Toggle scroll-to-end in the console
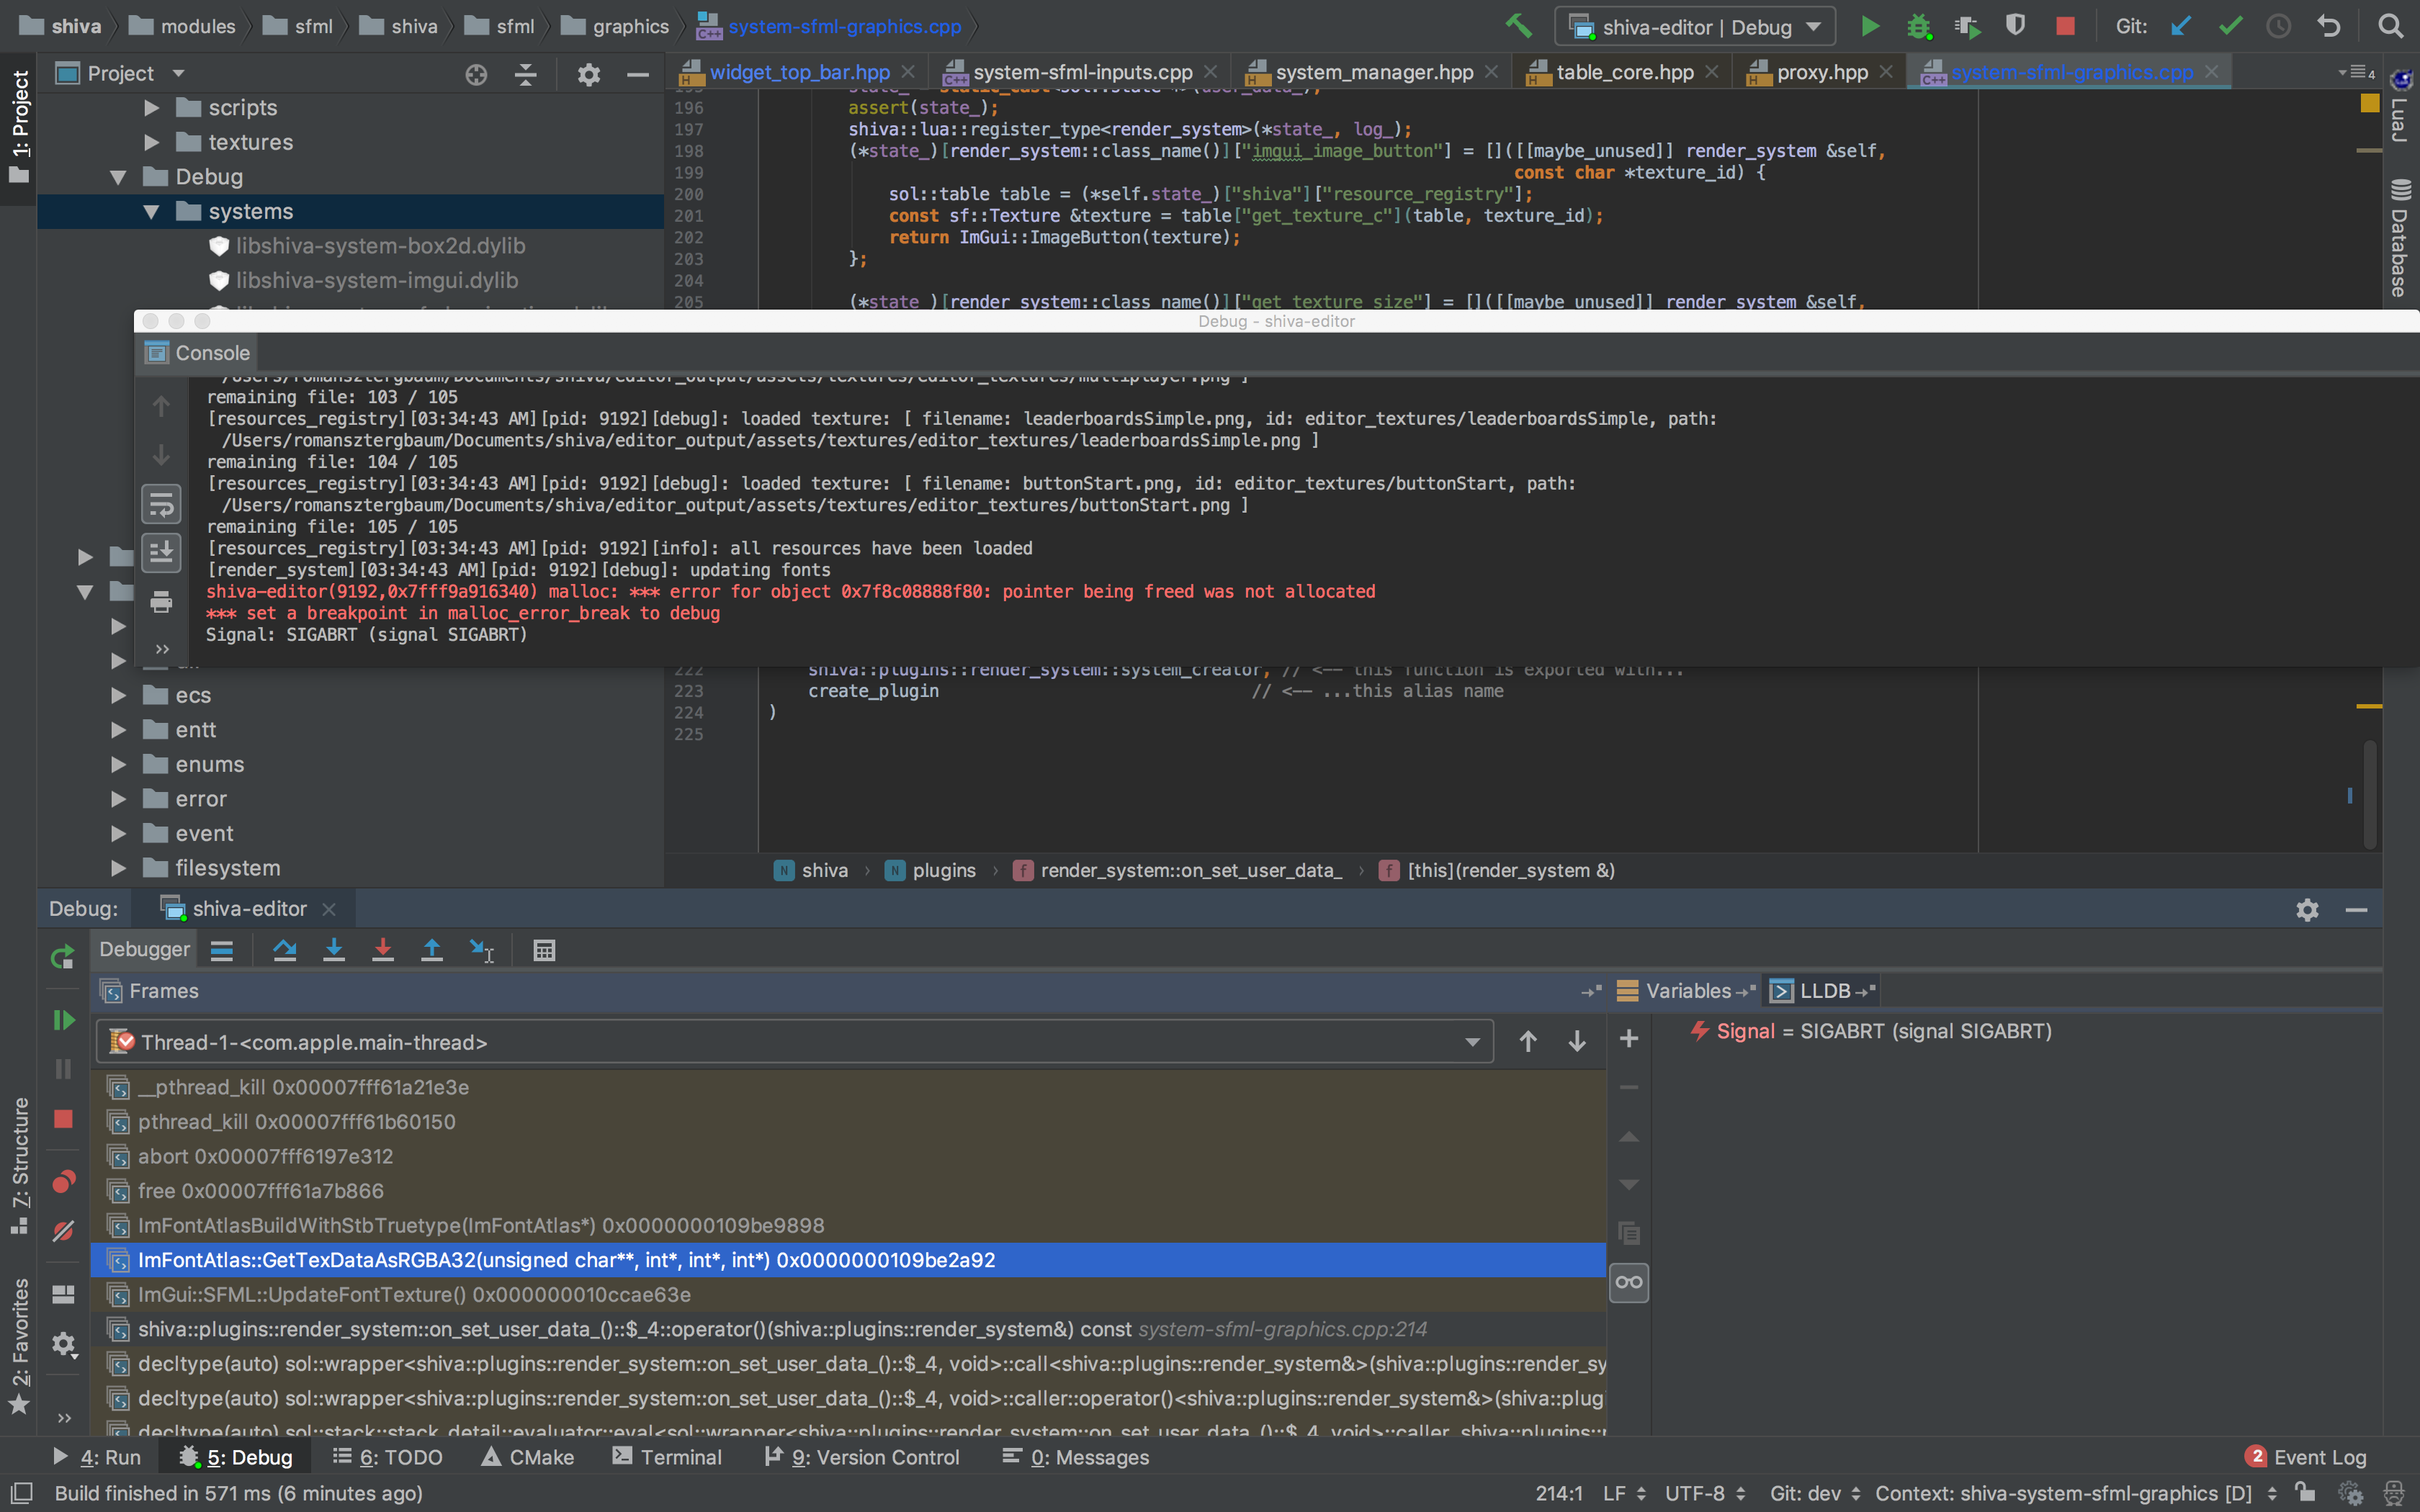 (161, 553)
